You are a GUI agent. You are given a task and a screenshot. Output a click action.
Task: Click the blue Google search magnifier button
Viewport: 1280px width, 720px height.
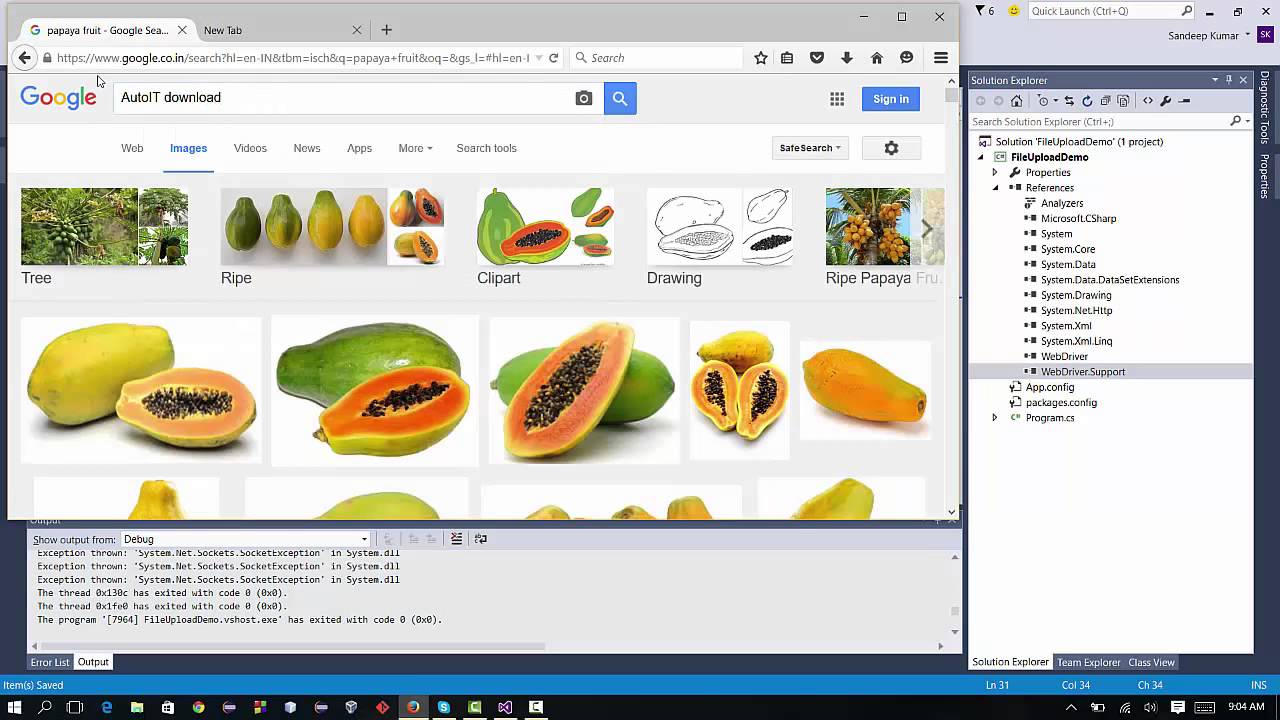tap(620, 98)
